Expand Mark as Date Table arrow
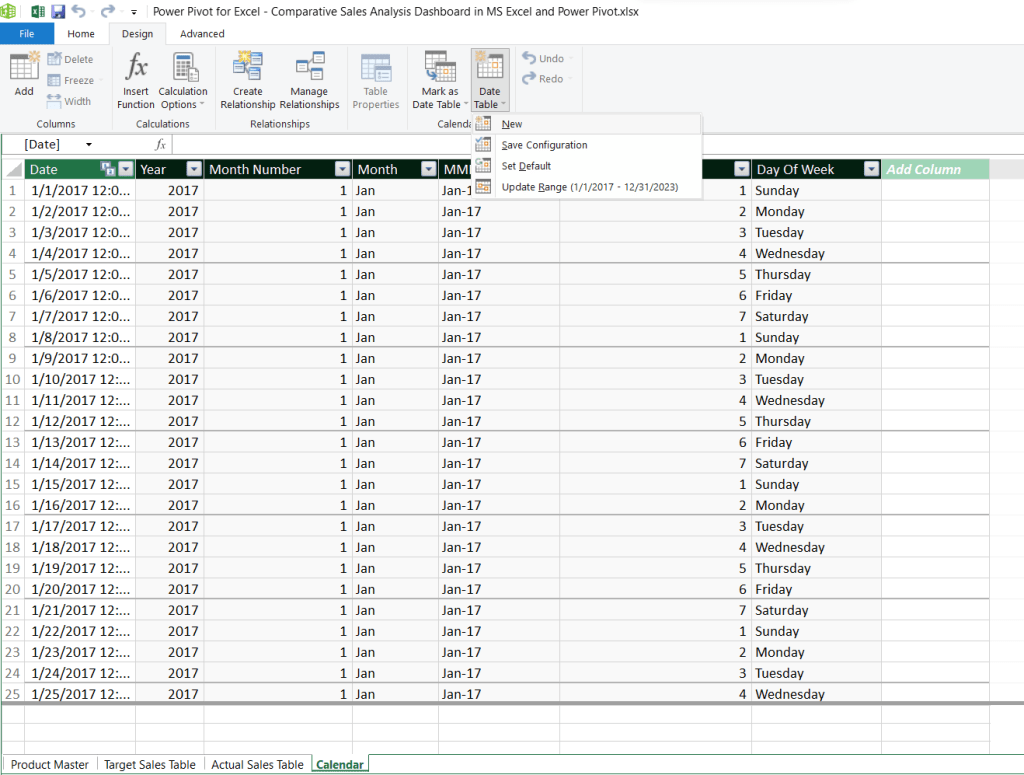 click(x=466, y=104)
